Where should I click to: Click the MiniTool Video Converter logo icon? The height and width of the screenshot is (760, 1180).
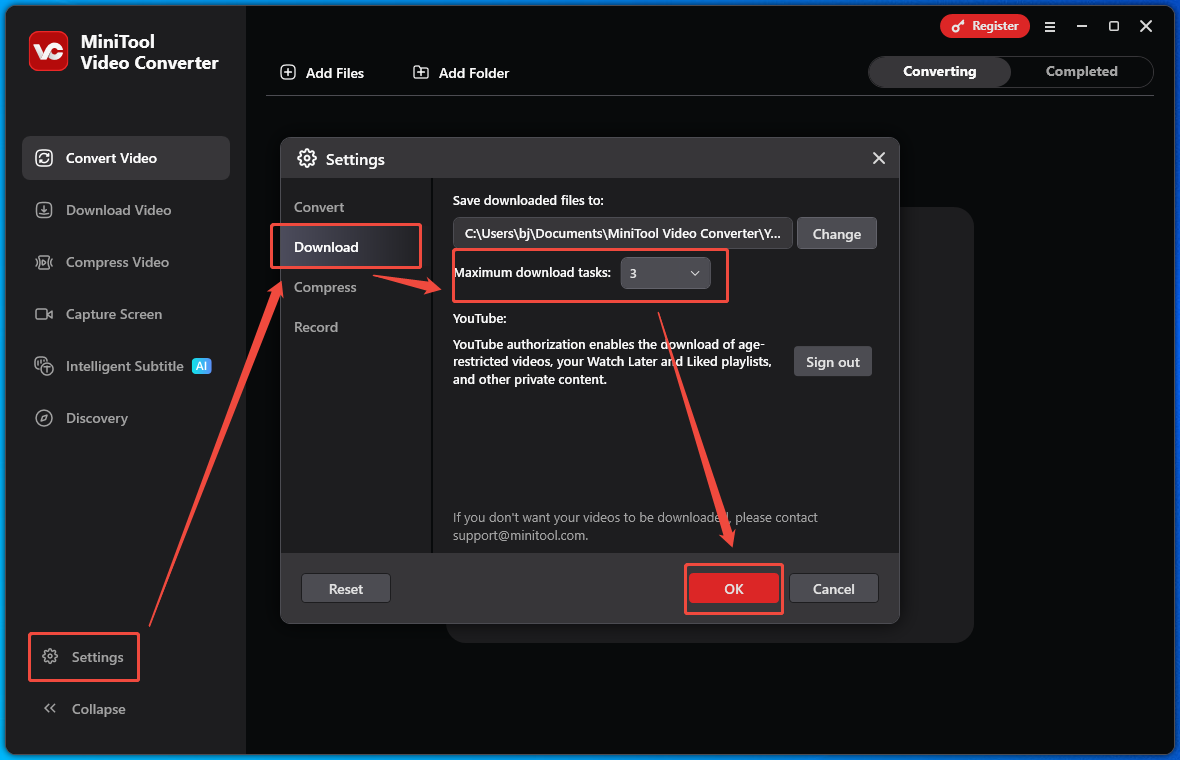49,51
